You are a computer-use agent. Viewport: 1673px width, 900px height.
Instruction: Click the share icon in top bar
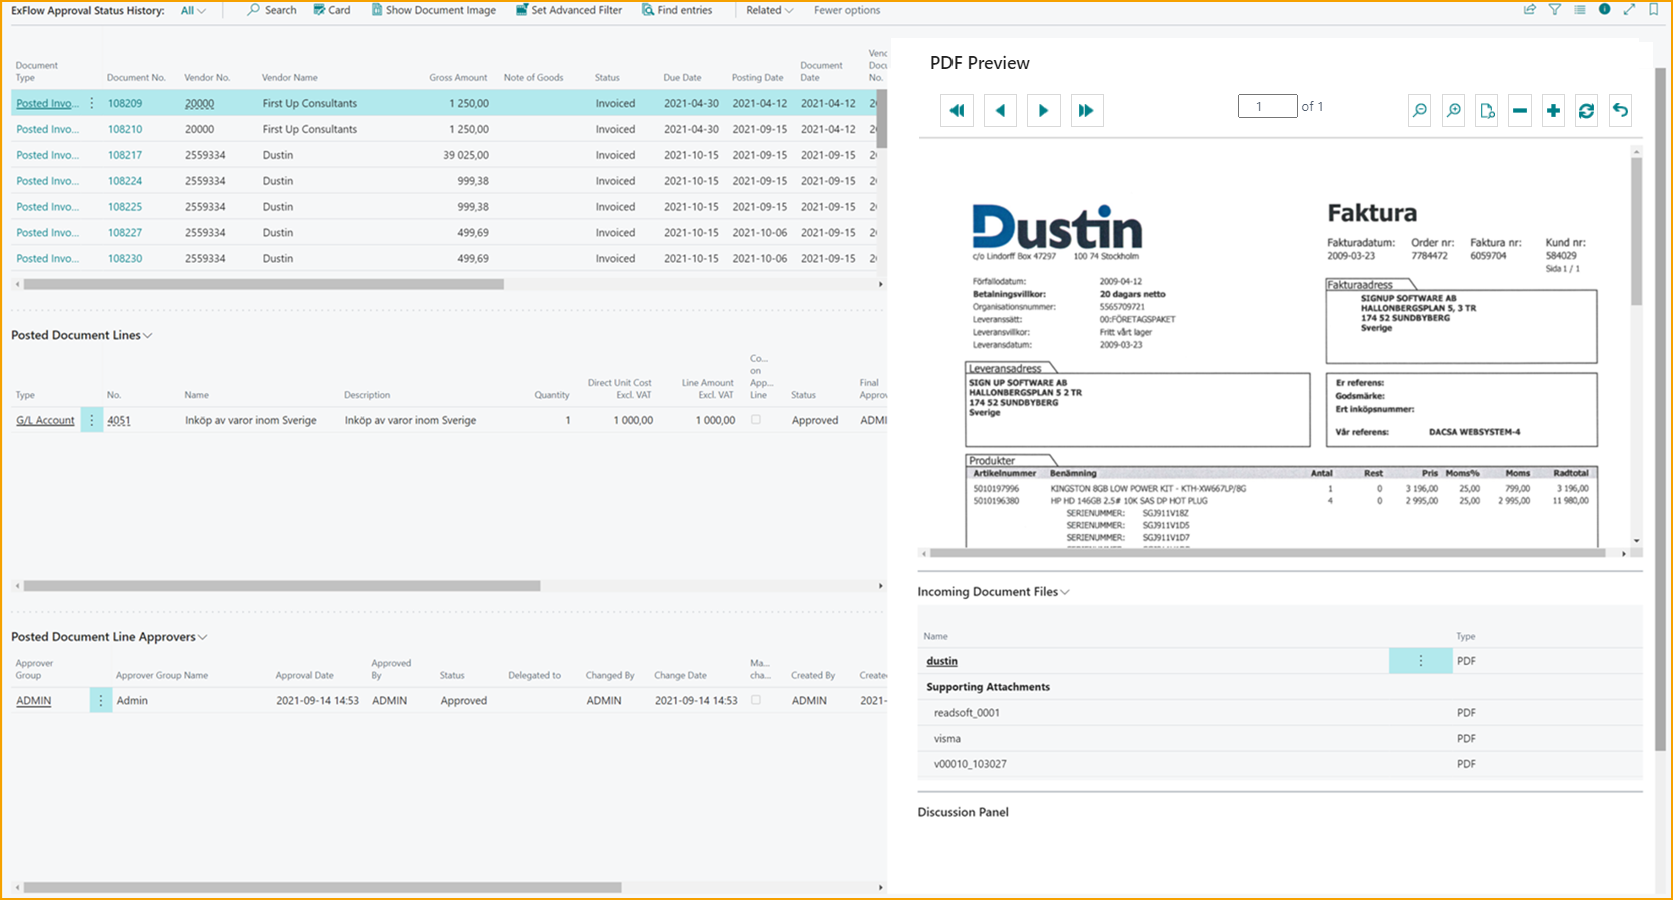[x=1529, y=10]
